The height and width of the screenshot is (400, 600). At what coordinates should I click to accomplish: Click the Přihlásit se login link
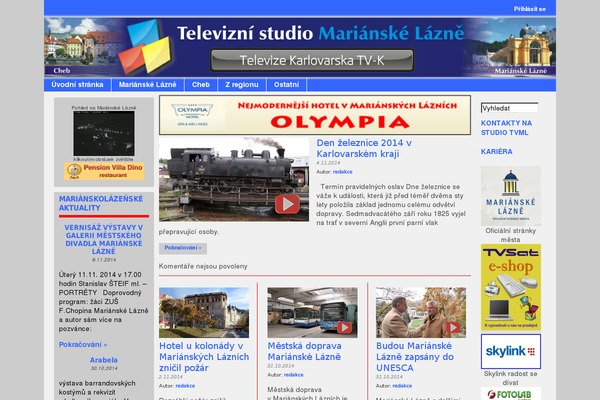click(x=530, y=9)
